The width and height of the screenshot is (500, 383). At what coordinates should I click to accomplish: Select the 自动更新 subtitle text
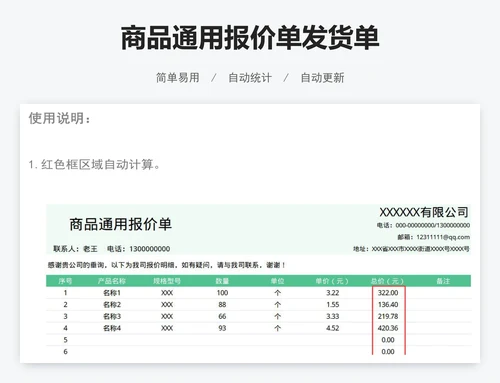click(x=322, y=78)
